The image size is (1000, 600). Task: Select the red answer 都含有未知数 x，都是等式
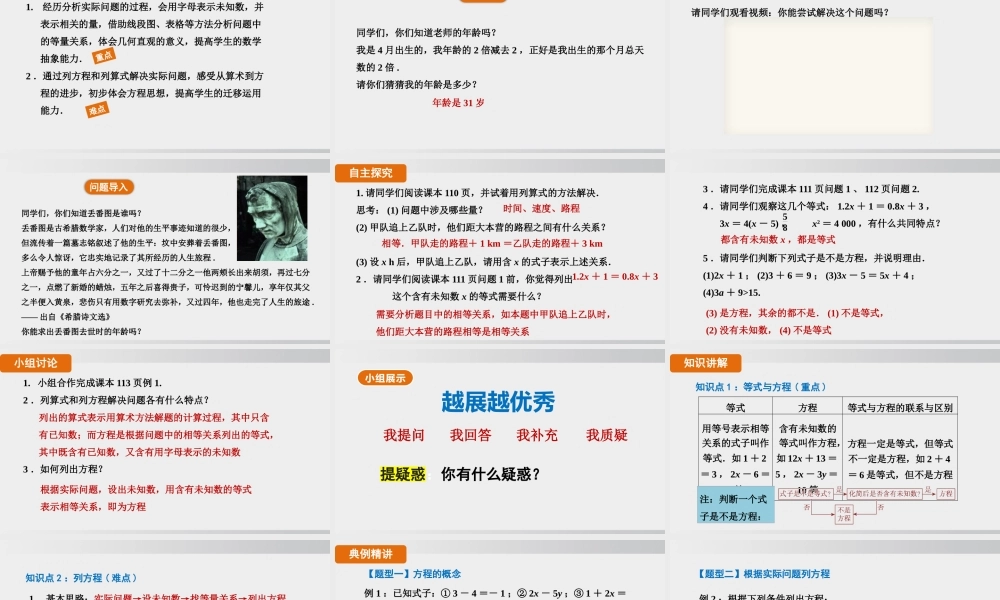tap(777, 240)
